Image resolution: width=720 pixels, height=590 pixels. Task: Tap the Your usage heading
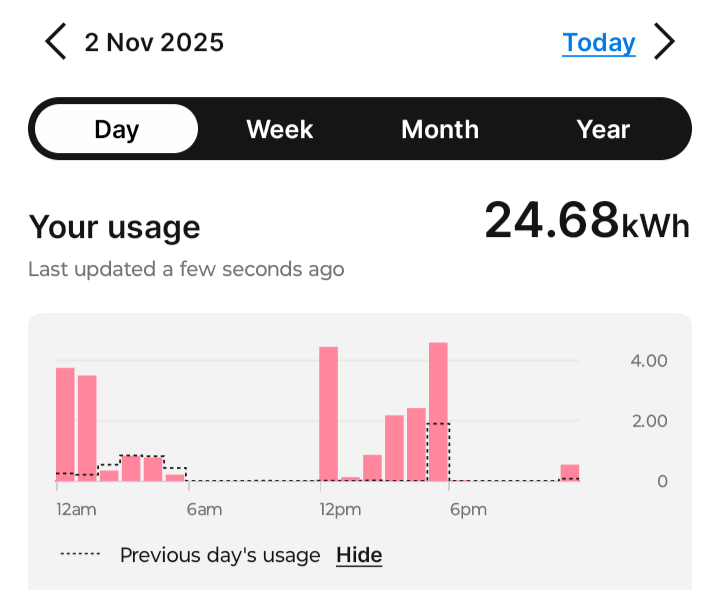(x=114, y=227)
